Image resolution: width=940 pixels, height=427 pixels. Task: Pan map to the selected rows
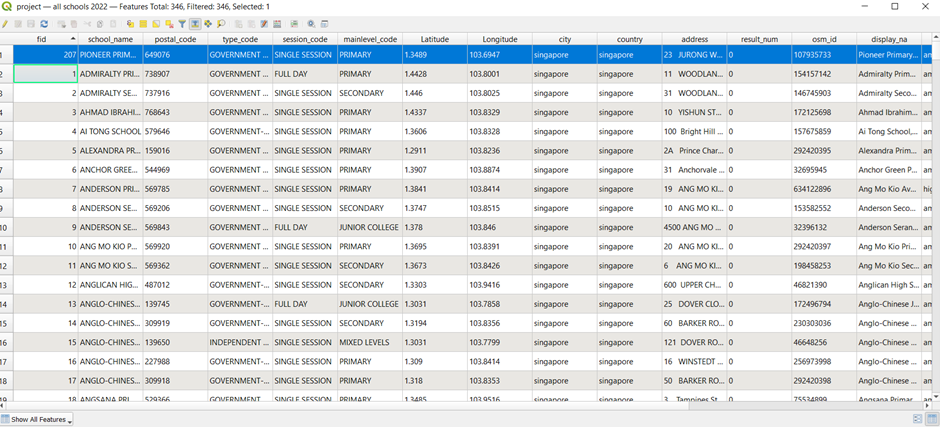[208, 24]
